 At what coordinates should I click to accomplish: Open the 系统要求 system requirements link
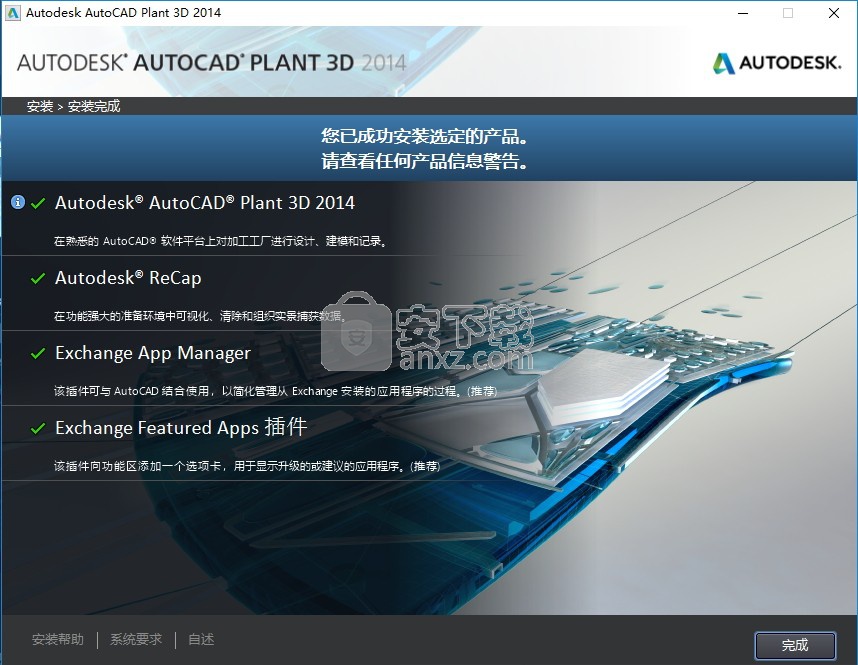coord(136,639)
